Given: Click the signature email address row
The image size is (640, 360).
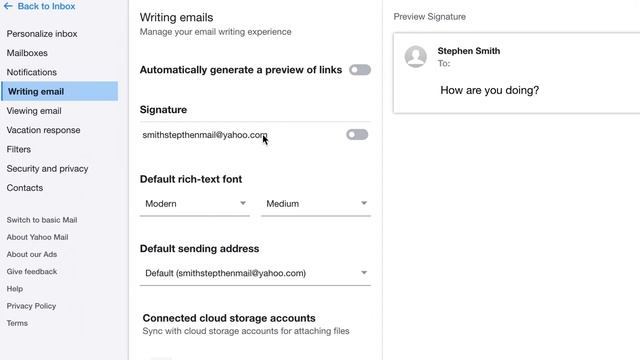Looking at the screenshot, I should click(x=255, y=135).
